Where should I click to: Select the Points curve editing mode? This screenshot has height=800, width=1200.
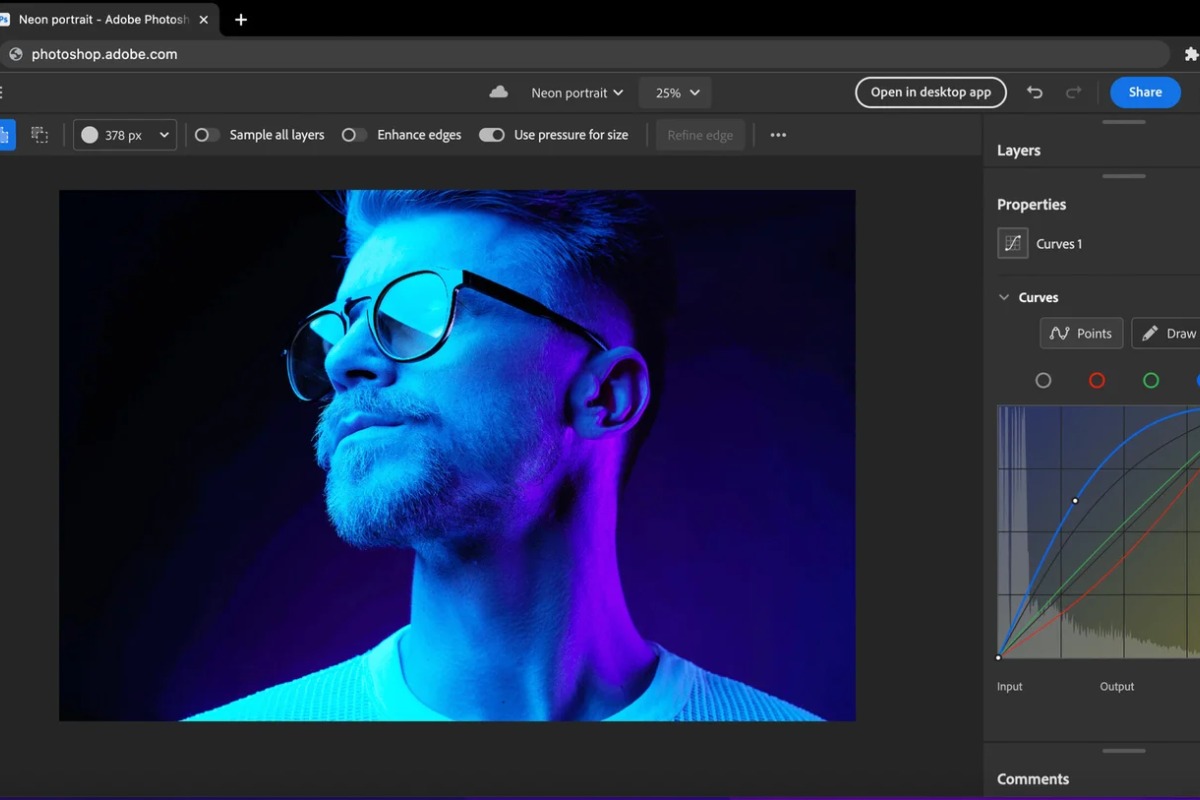coord(1081,333)
